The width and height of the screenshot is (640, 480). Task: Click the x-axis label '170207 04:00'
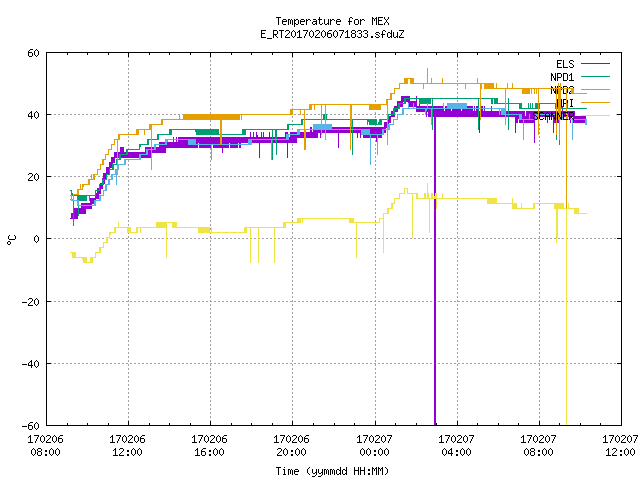click(456, 445)
